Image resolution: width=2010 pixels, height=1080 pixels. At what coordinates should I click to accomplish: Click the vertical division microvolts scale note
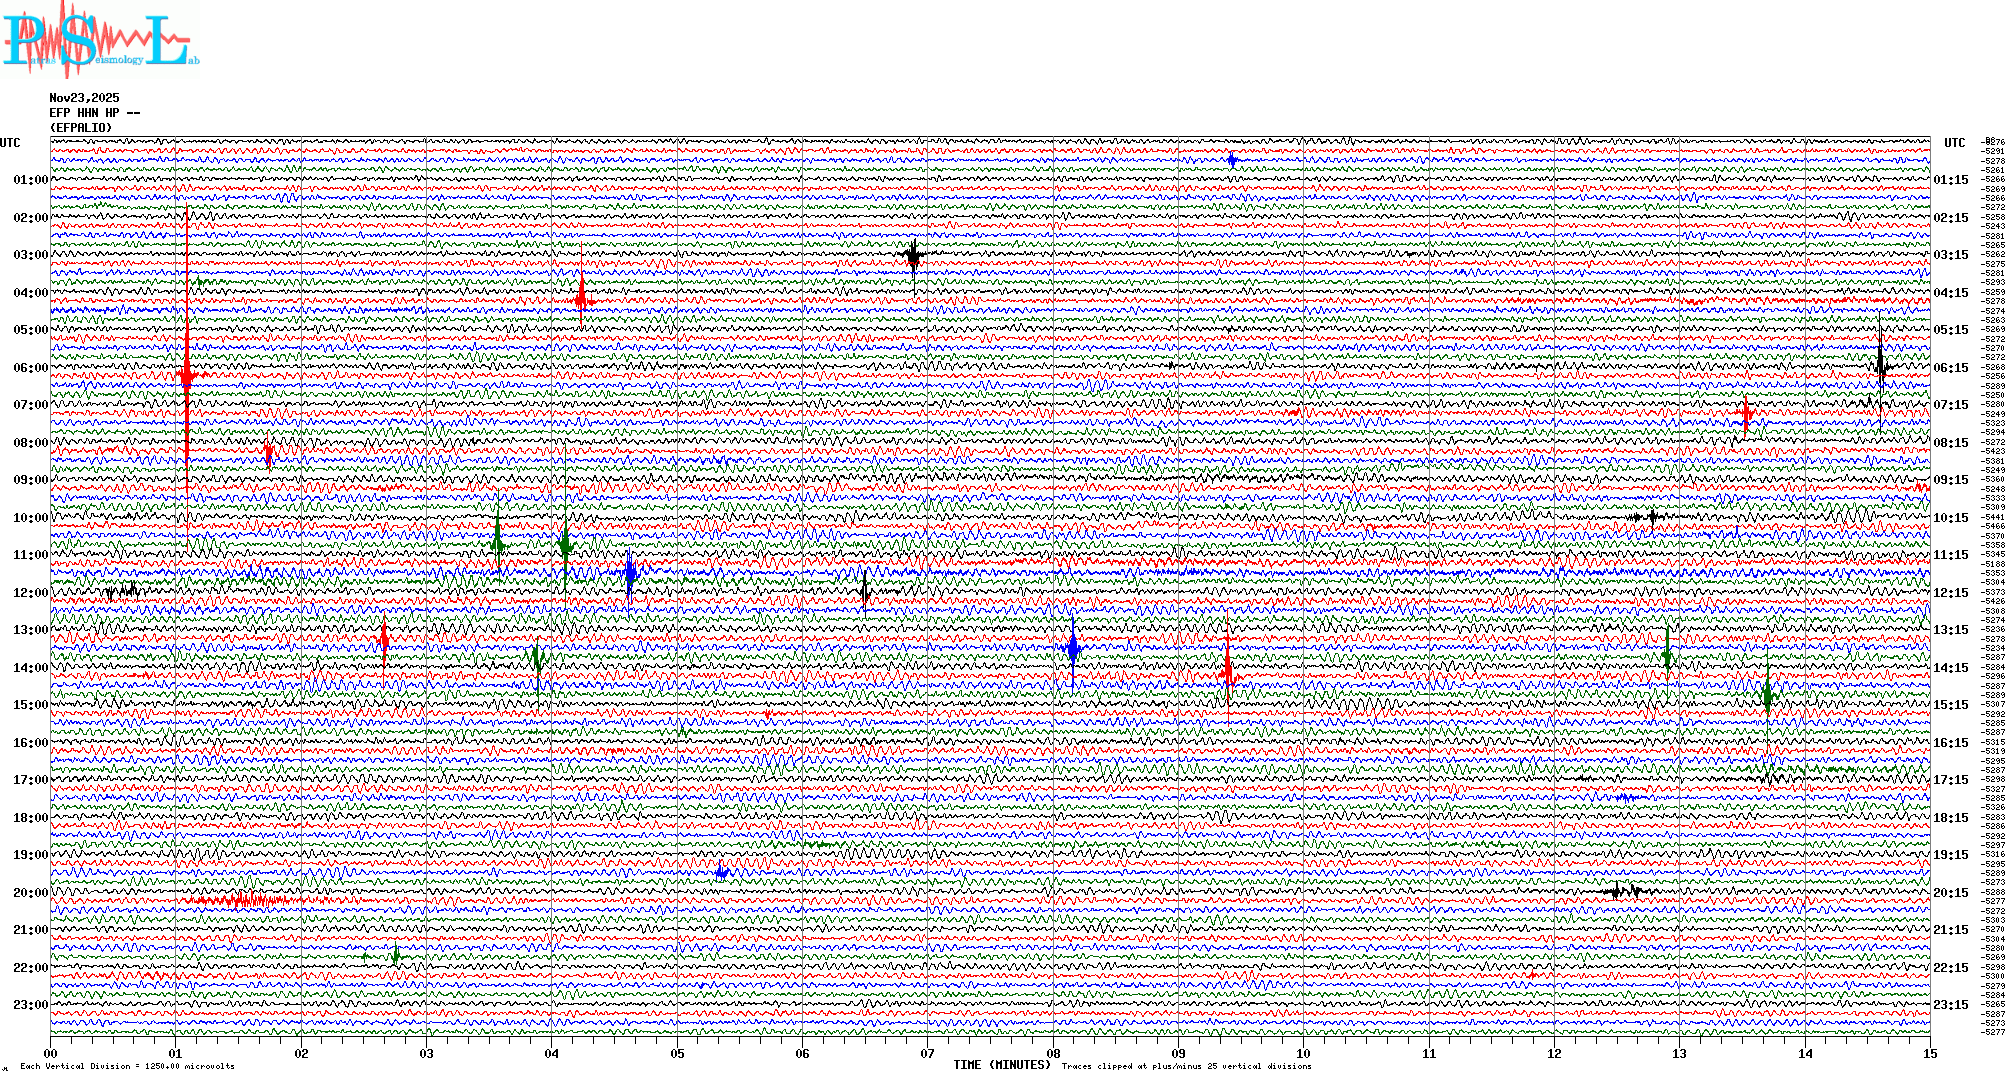[x=127, y=1066]
